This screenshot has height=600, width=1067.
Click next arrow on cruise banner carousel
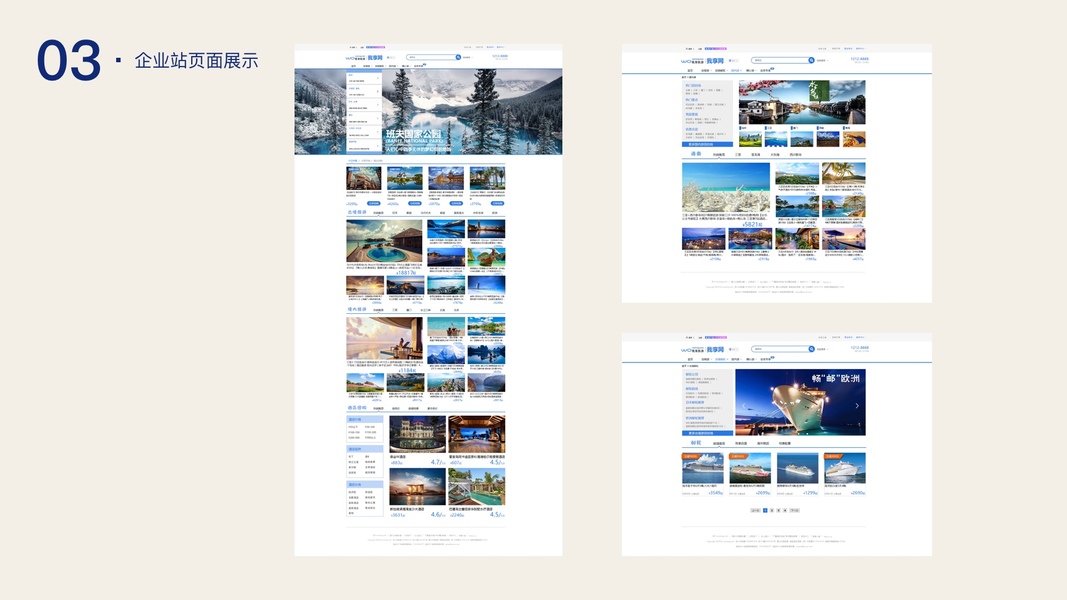857,405
